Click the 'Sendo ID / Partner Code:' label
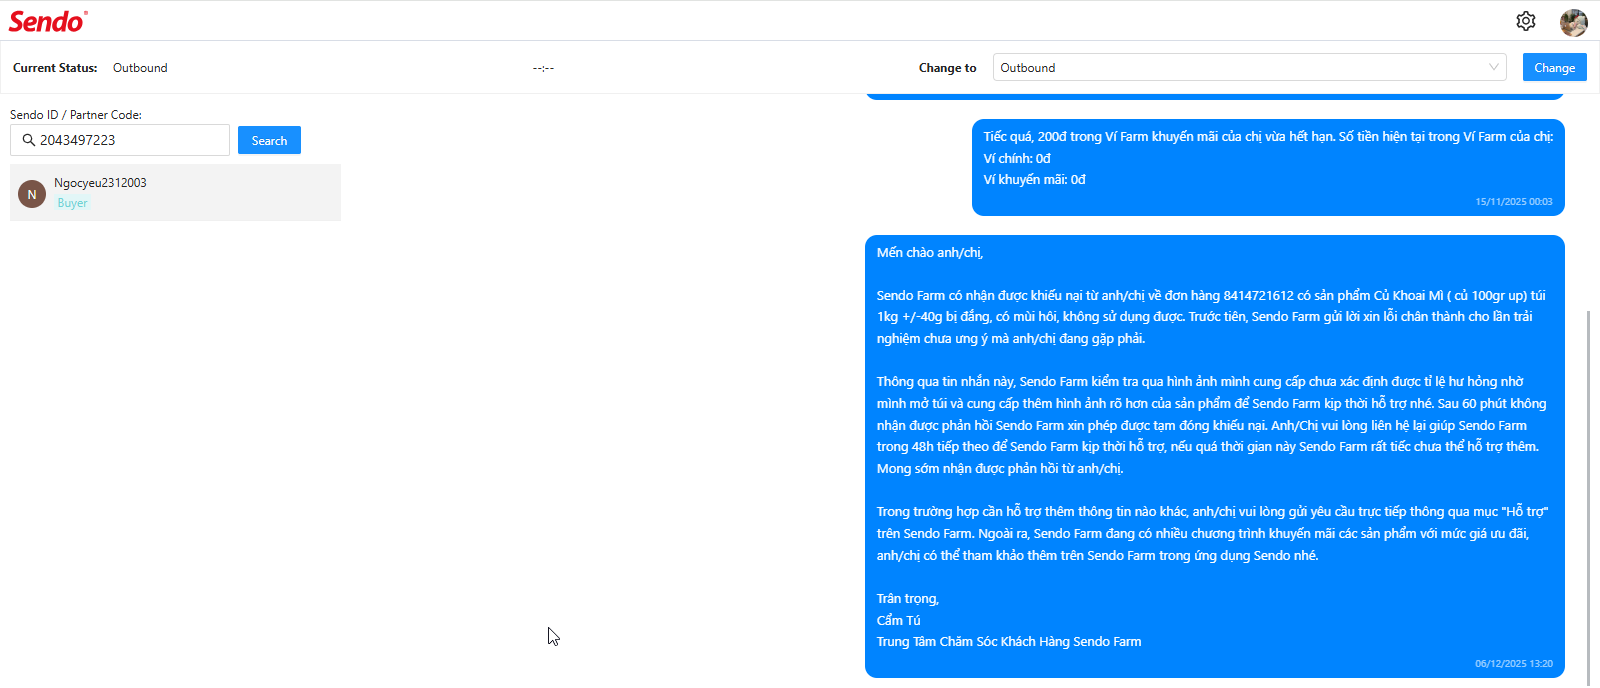1600x688 pixels. tap(76, 115)
